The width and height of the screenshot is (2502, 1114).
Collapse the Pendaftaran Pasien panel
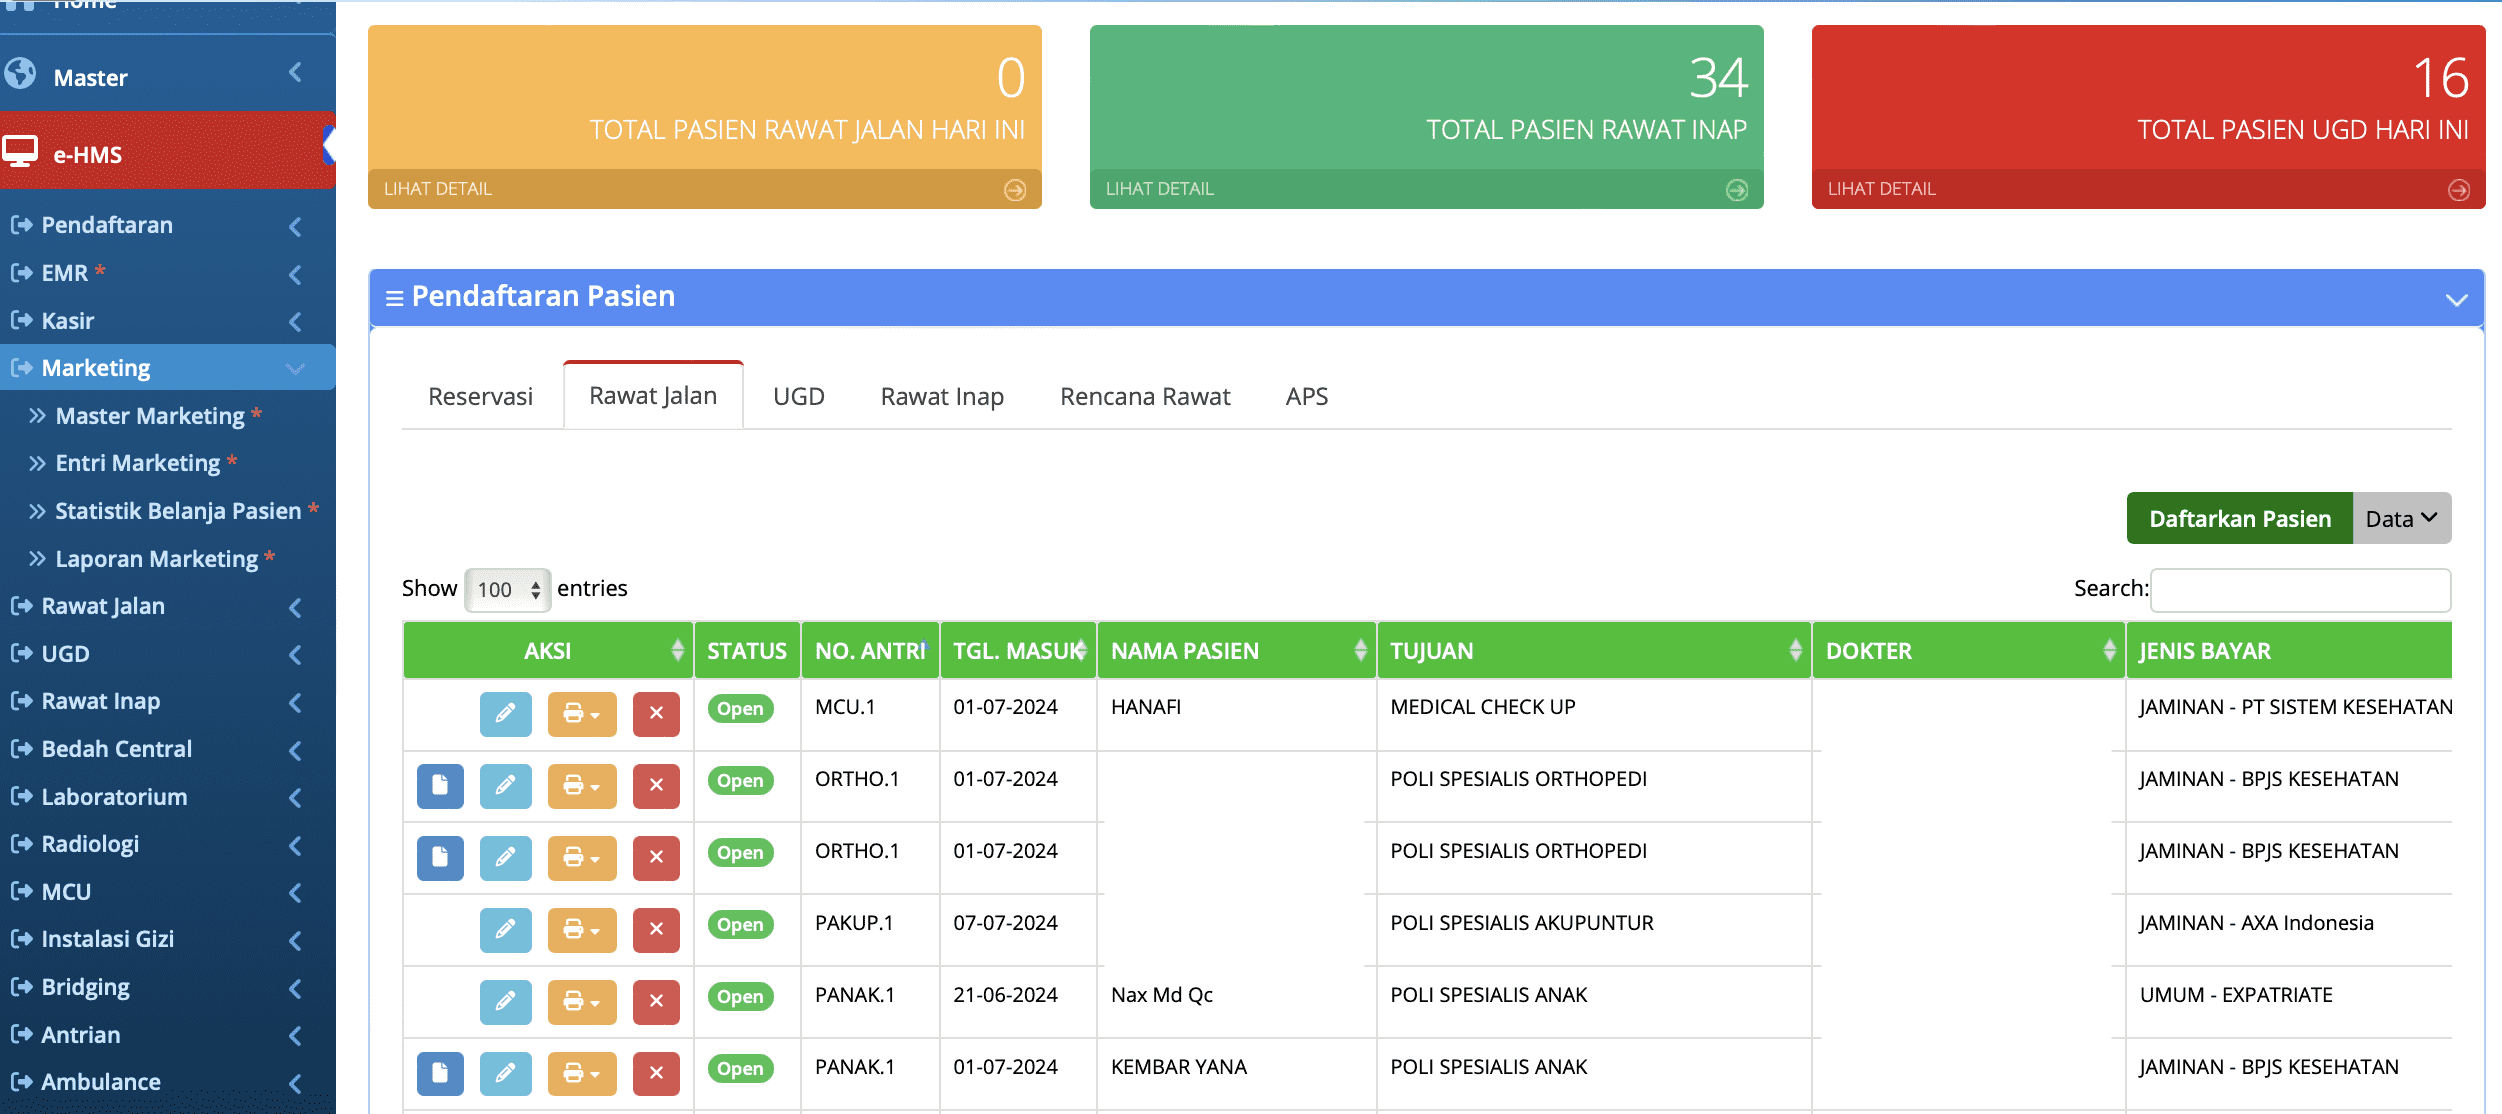[x=2456, y=299]
